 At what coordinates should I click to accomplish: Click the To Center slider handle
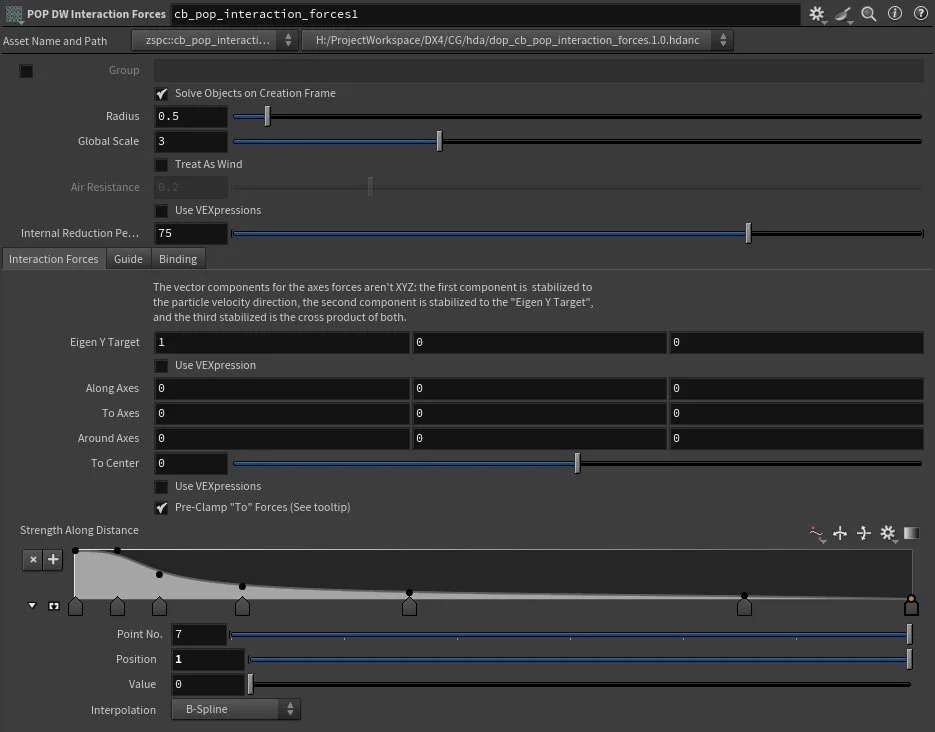coord(577,463)
